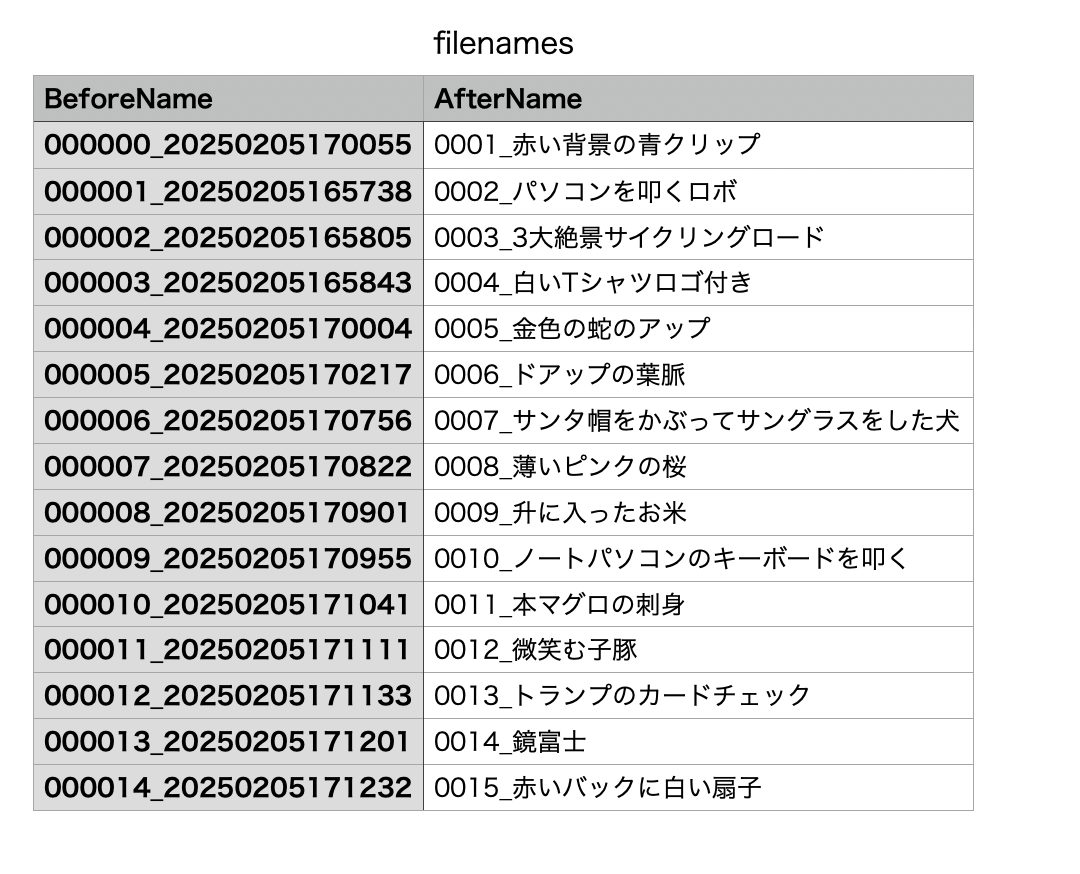The width and height of the screenshot is (1080, 874).
Task: Select cell 0015_赤いバックに白い扇子
Action: point(698,787)
